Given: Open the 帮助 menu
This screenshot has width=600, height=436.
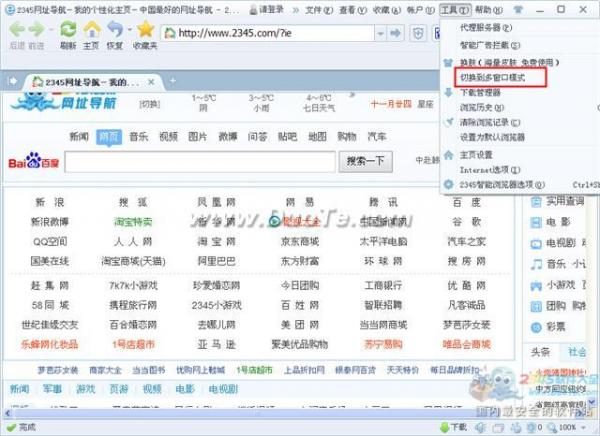Looking at the screenshot, I should coord(489,10).
